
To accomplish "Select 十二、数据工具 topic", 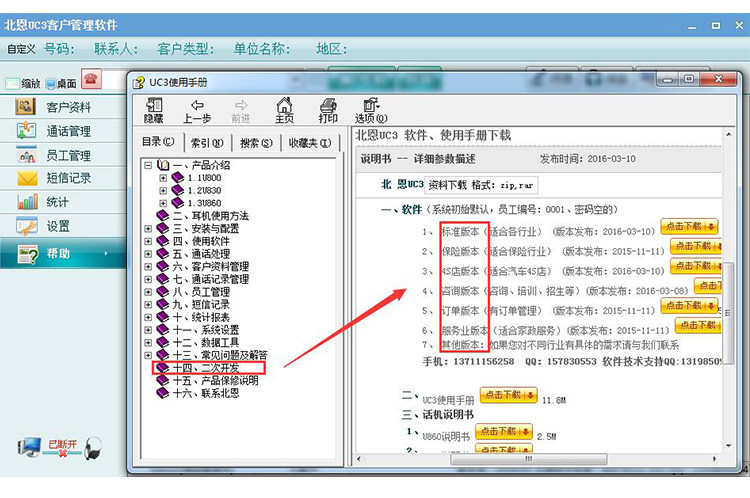I will pos(206,343).
